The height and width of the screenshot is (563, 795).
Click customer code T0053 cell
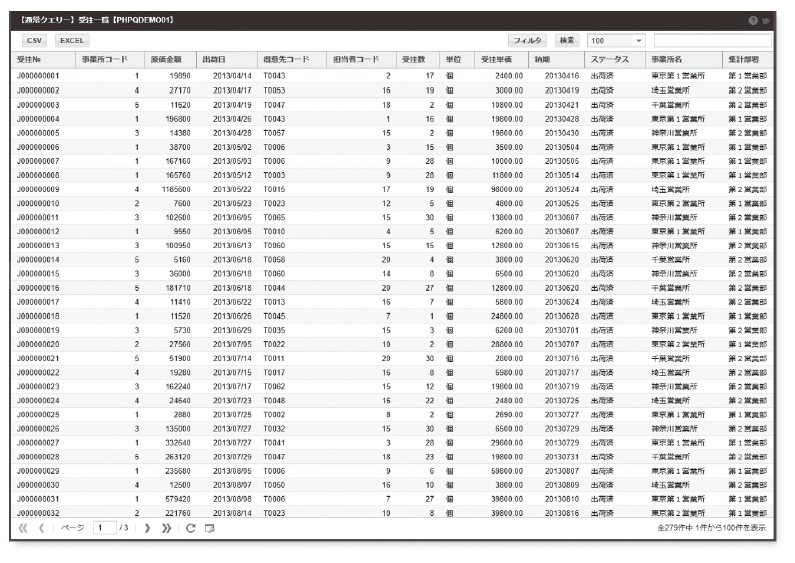274,90
